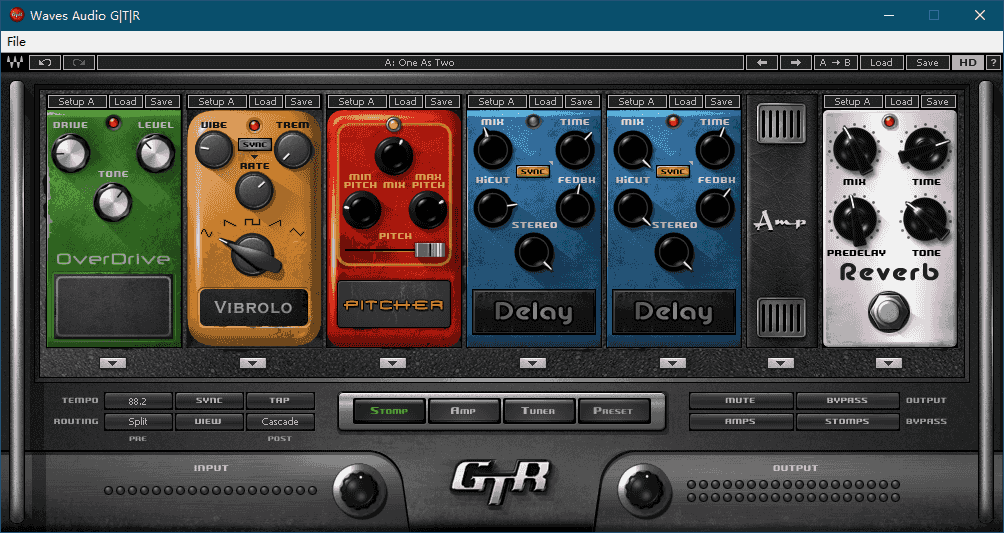Click the TAP tempo button
Viewport: 1004px width, 533px height.
(x=280, y=400)
